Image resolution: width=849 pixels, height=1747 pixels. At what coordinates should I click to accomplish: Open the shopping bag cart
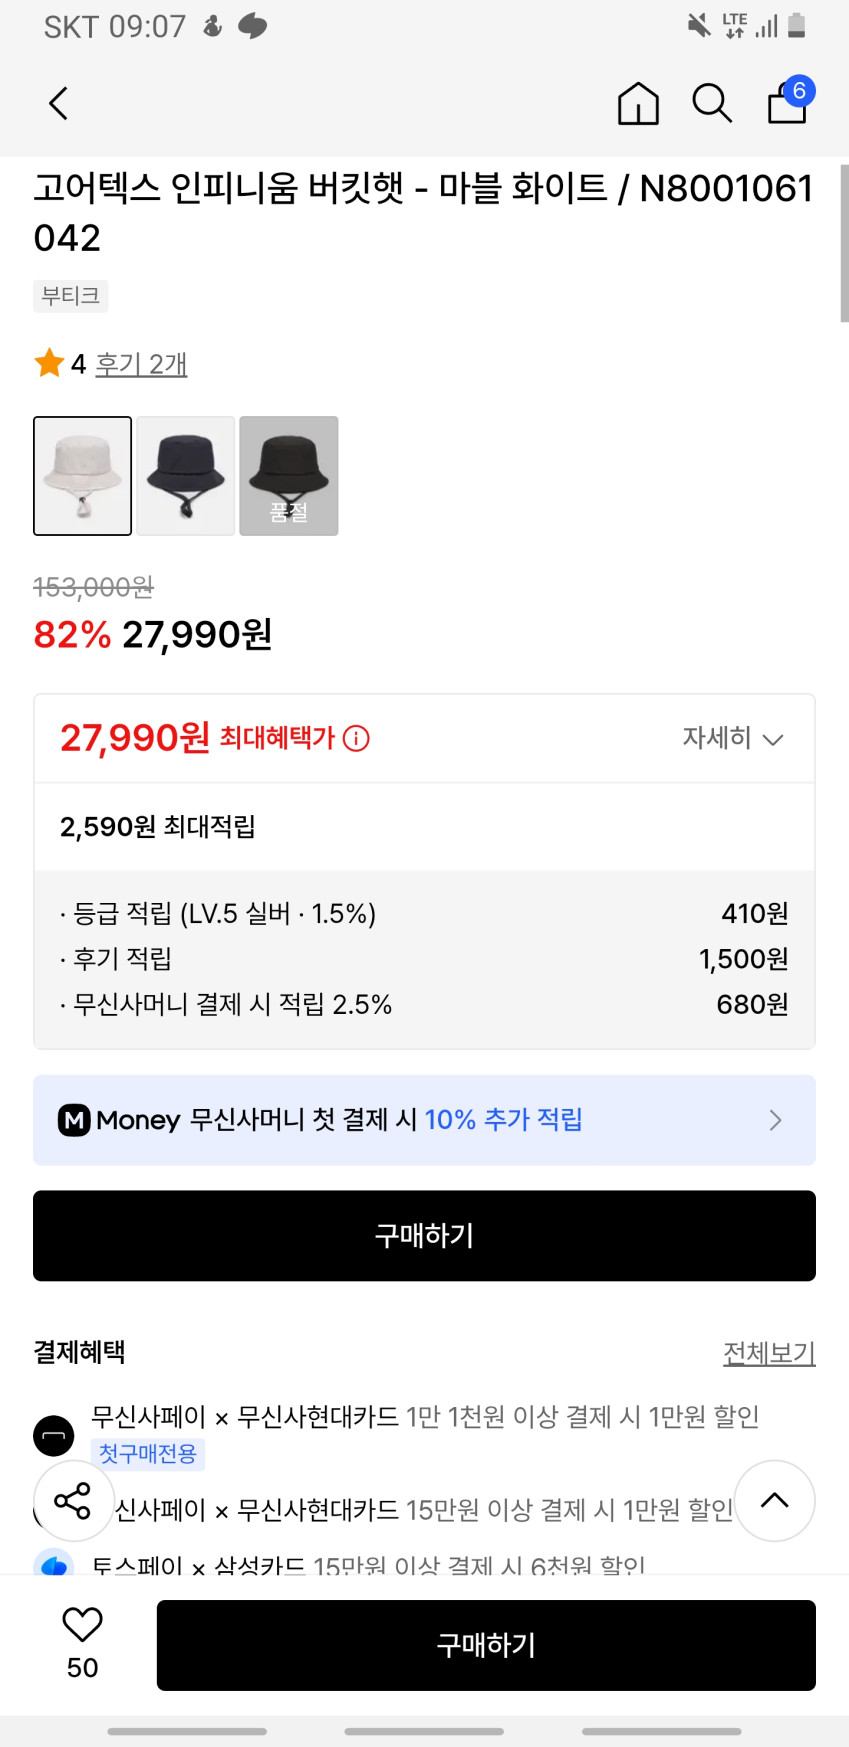788,102
